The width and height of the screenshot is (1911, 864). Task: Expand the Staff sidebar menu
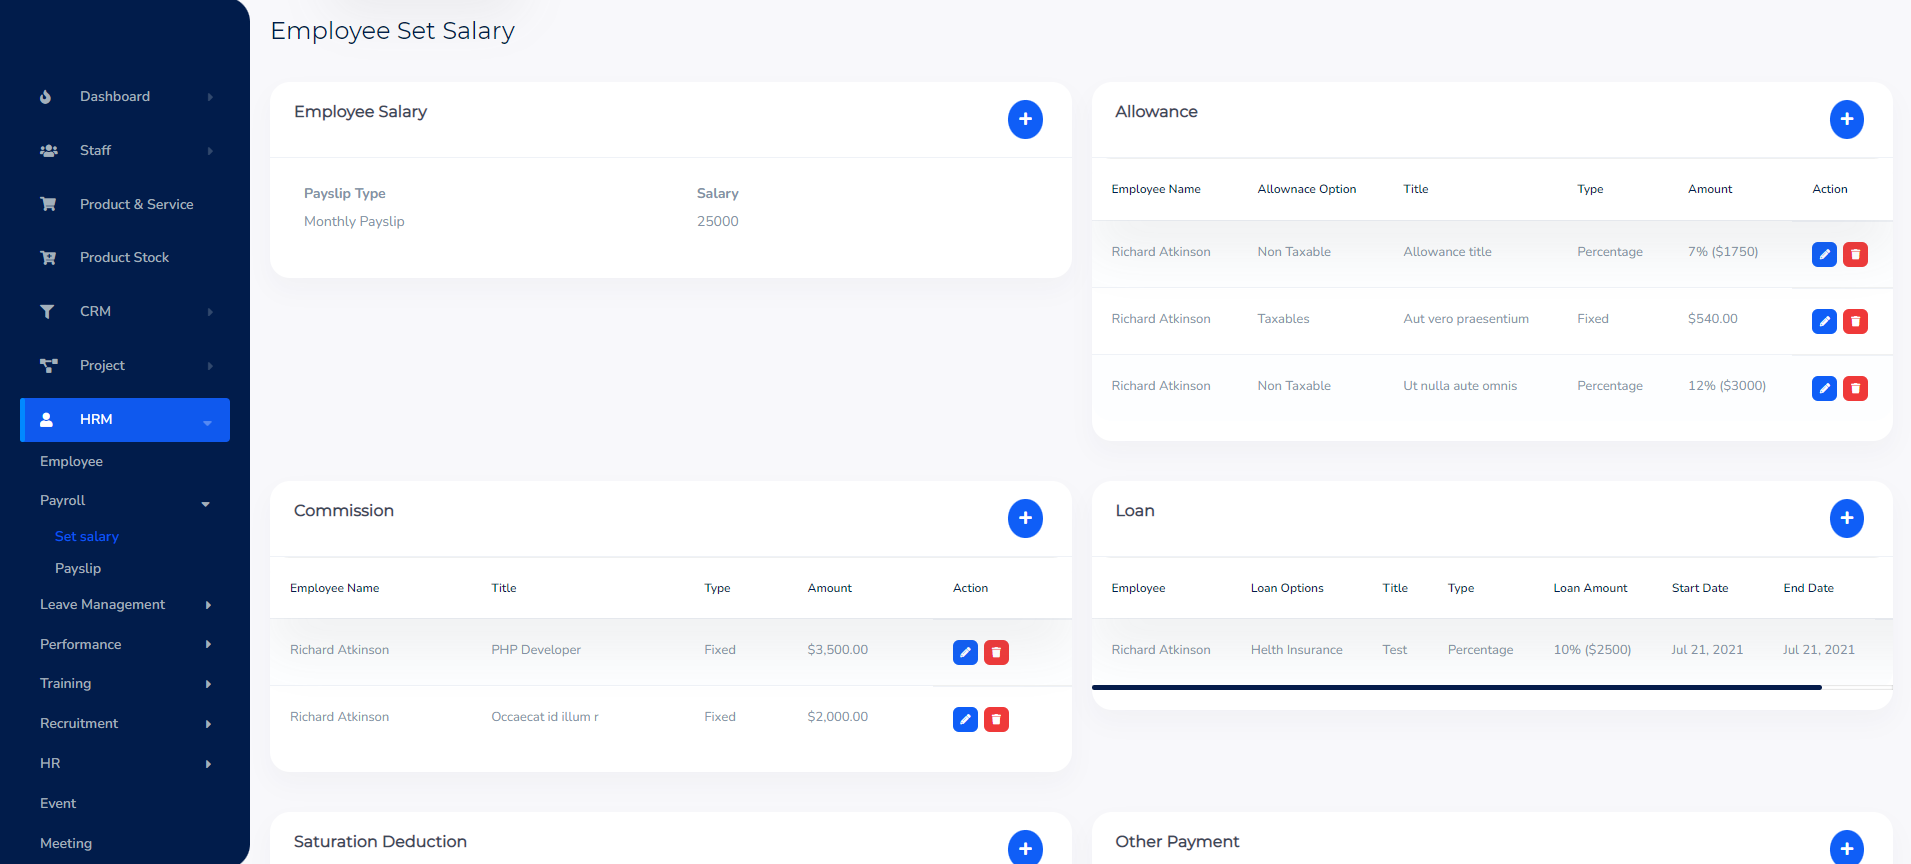(125, 150)
